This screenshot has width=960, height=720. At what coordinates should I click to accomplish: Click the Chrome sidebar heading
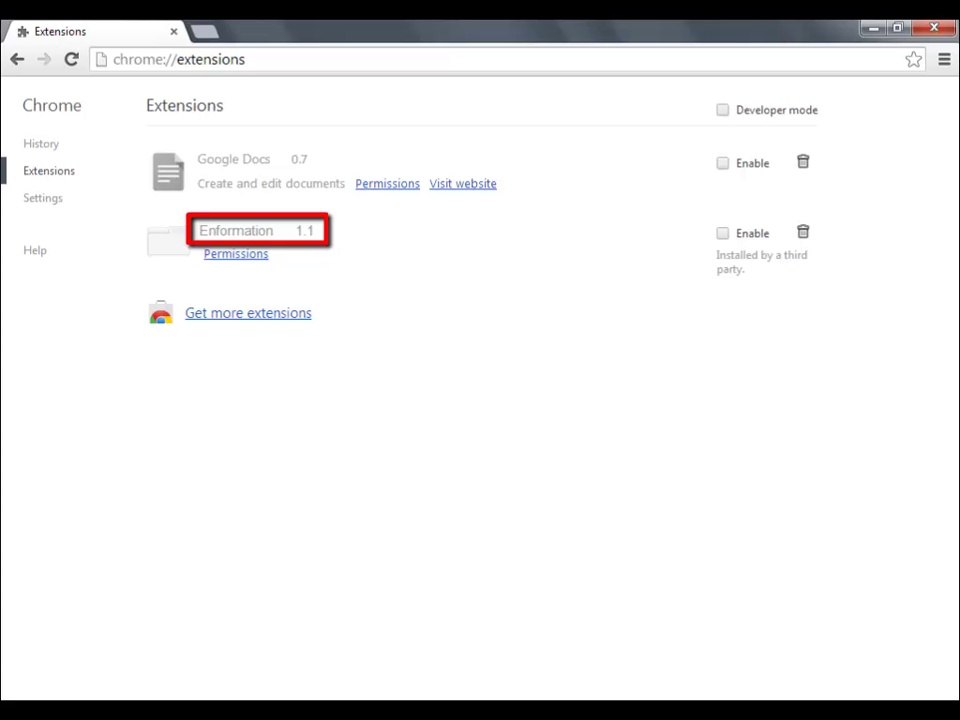coord(52,105)
